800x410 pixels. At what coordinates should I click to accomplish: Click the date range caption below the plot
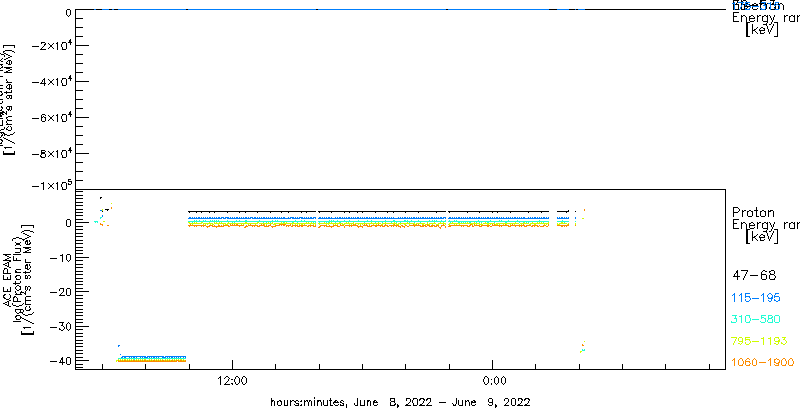point(401,402)
